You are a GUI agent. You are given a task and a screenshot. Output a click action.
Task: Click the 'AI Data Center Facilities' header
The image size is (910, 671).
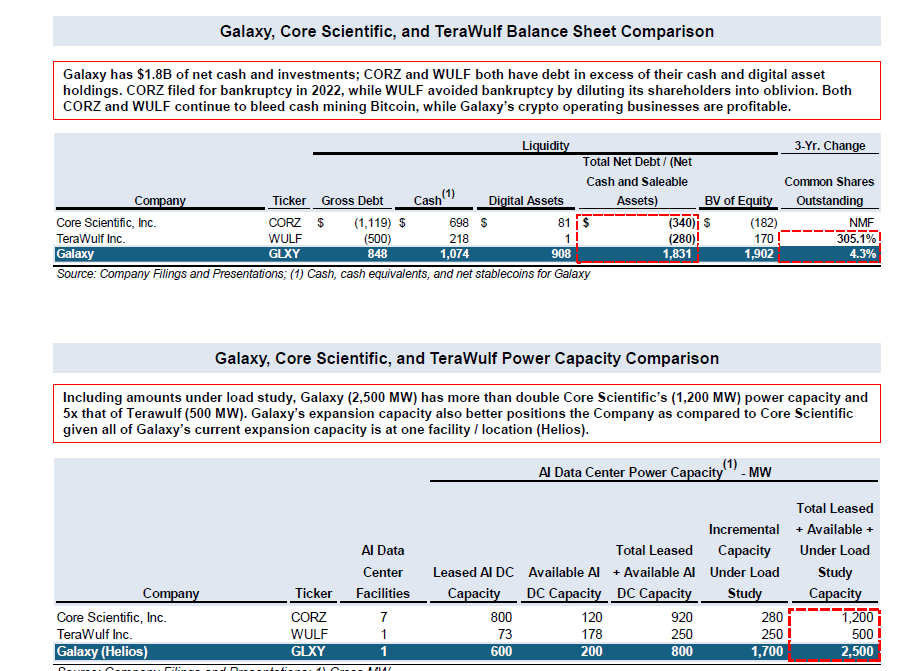382,572
